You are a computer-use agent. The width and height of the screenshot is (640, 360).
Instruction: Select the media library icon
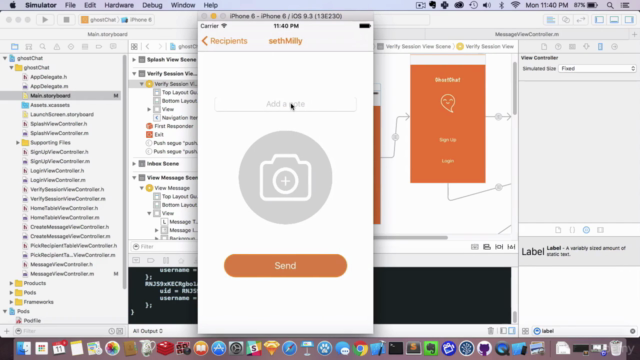(x=600, y=230)
